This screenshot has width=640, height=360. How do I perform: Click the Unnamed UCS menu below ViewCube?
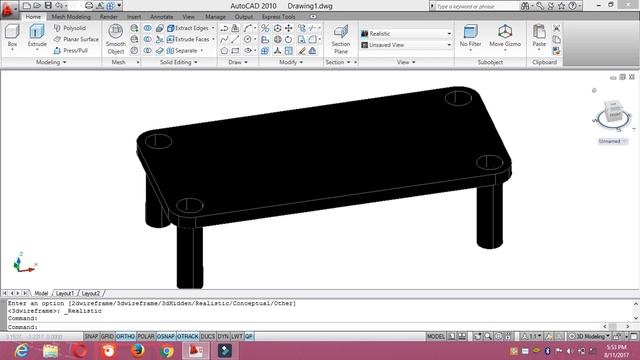[613, 141]
